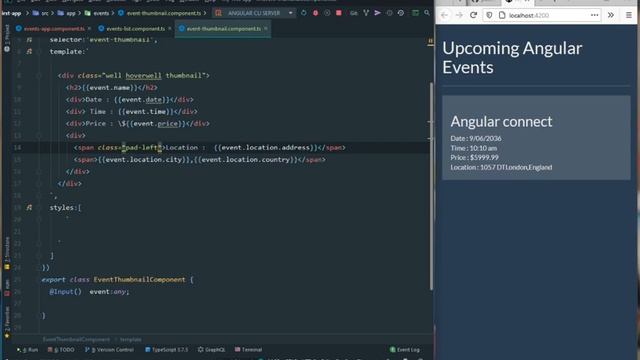Close the event-thumbnail.component.ts tab
Viewport: 640px width, 360px height.
[266, 29]
